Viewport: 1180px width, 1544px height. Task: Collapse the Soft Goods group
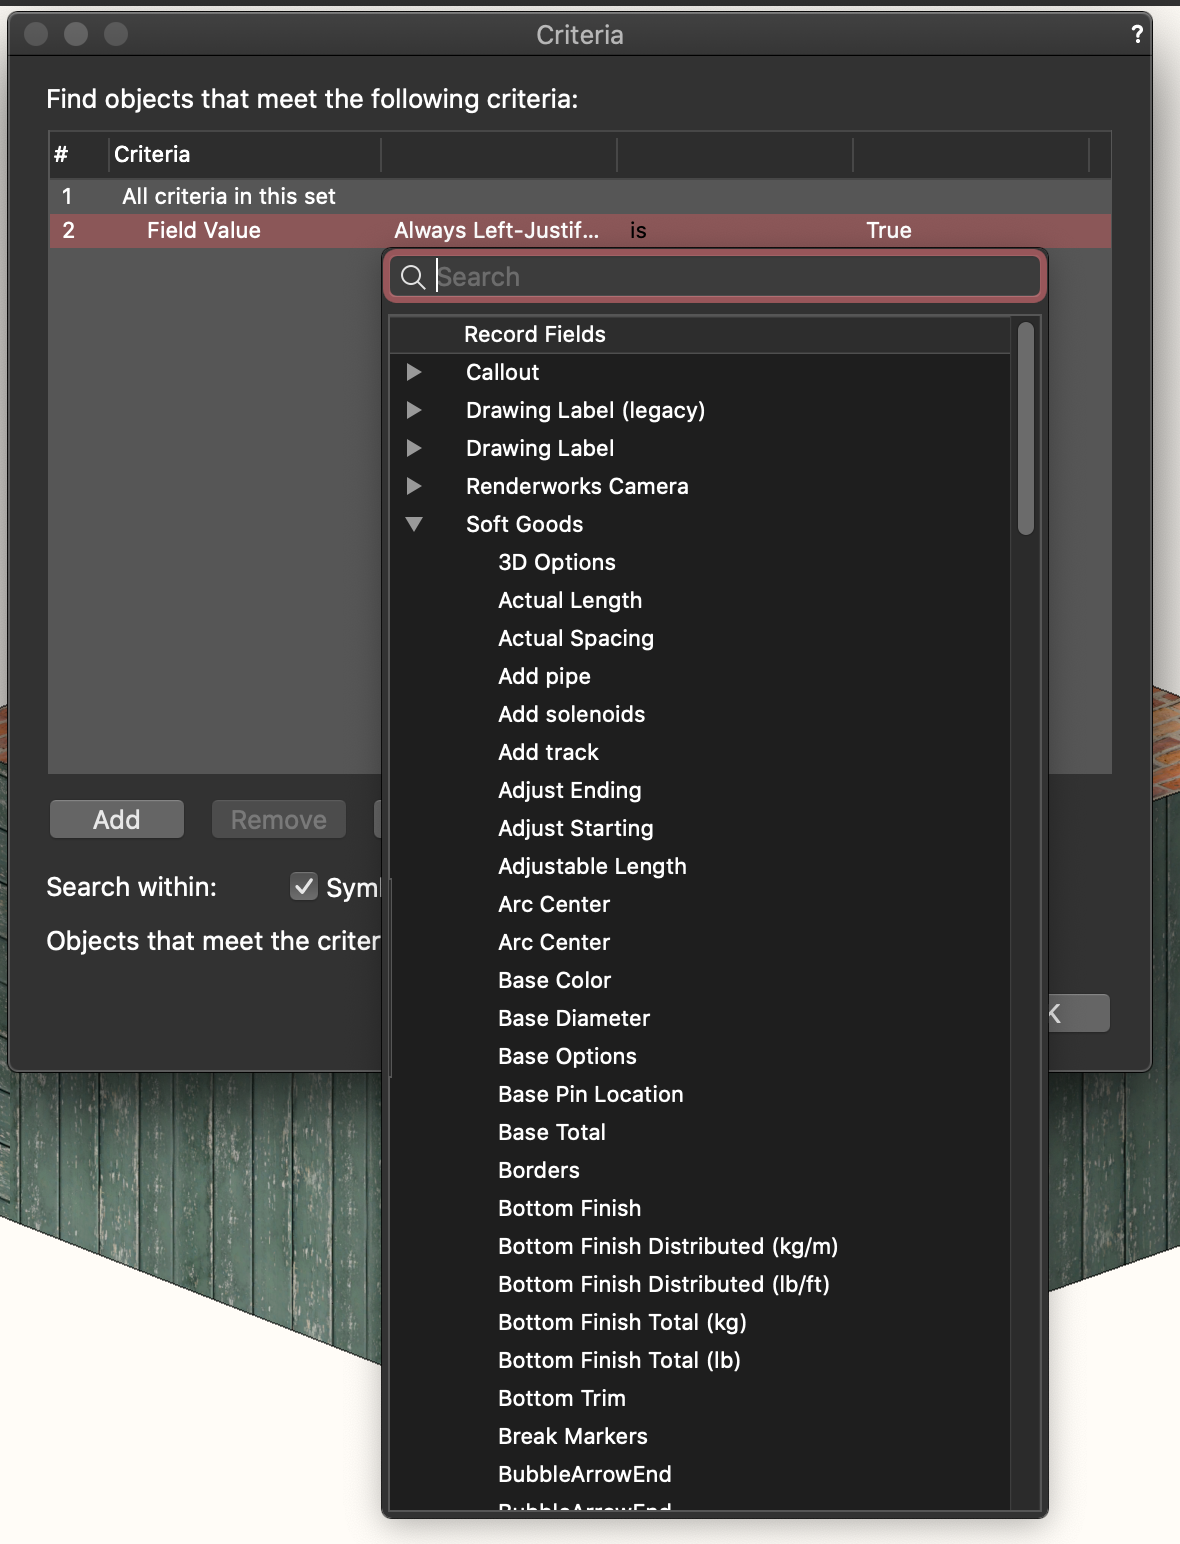pos(414,525)
